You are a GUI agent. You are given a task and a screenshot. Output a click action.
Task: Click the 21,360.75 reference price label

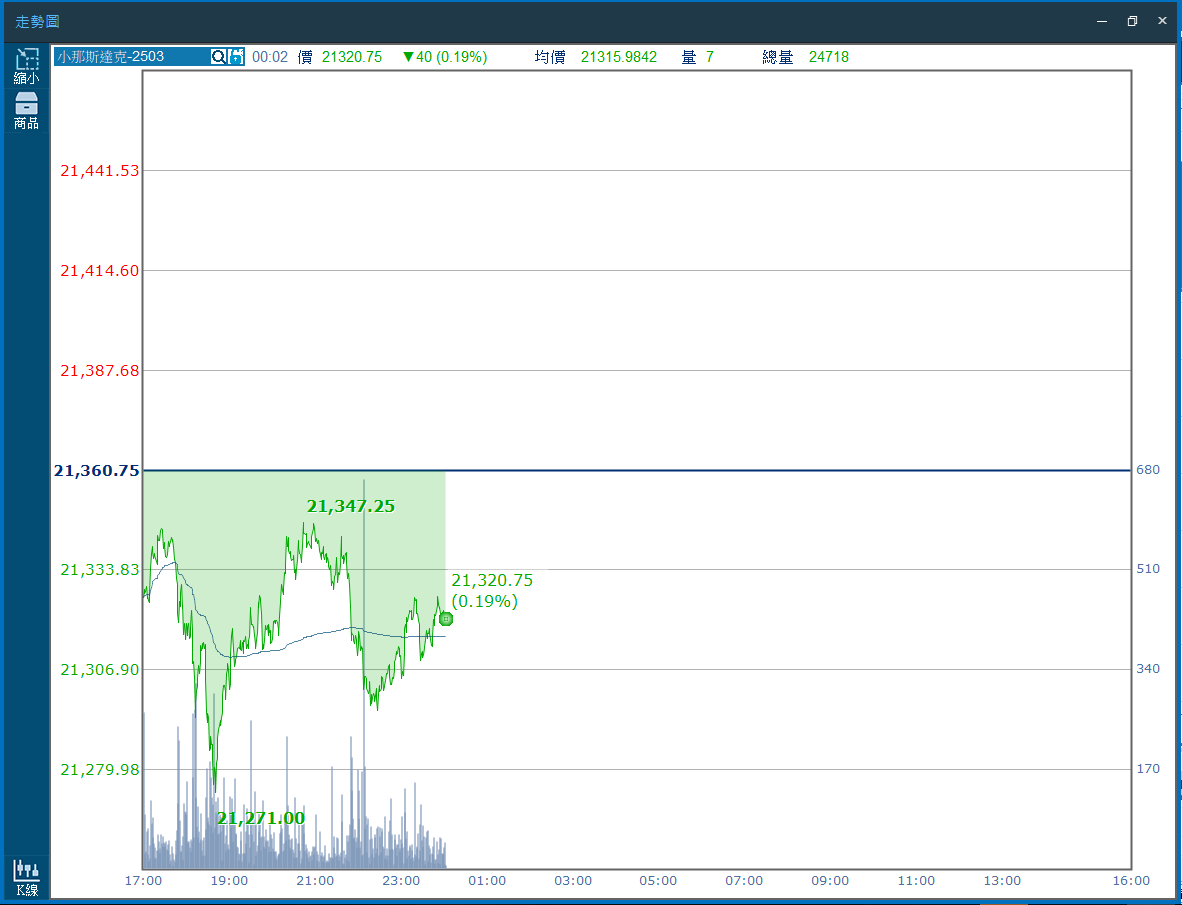click(97, 470)
